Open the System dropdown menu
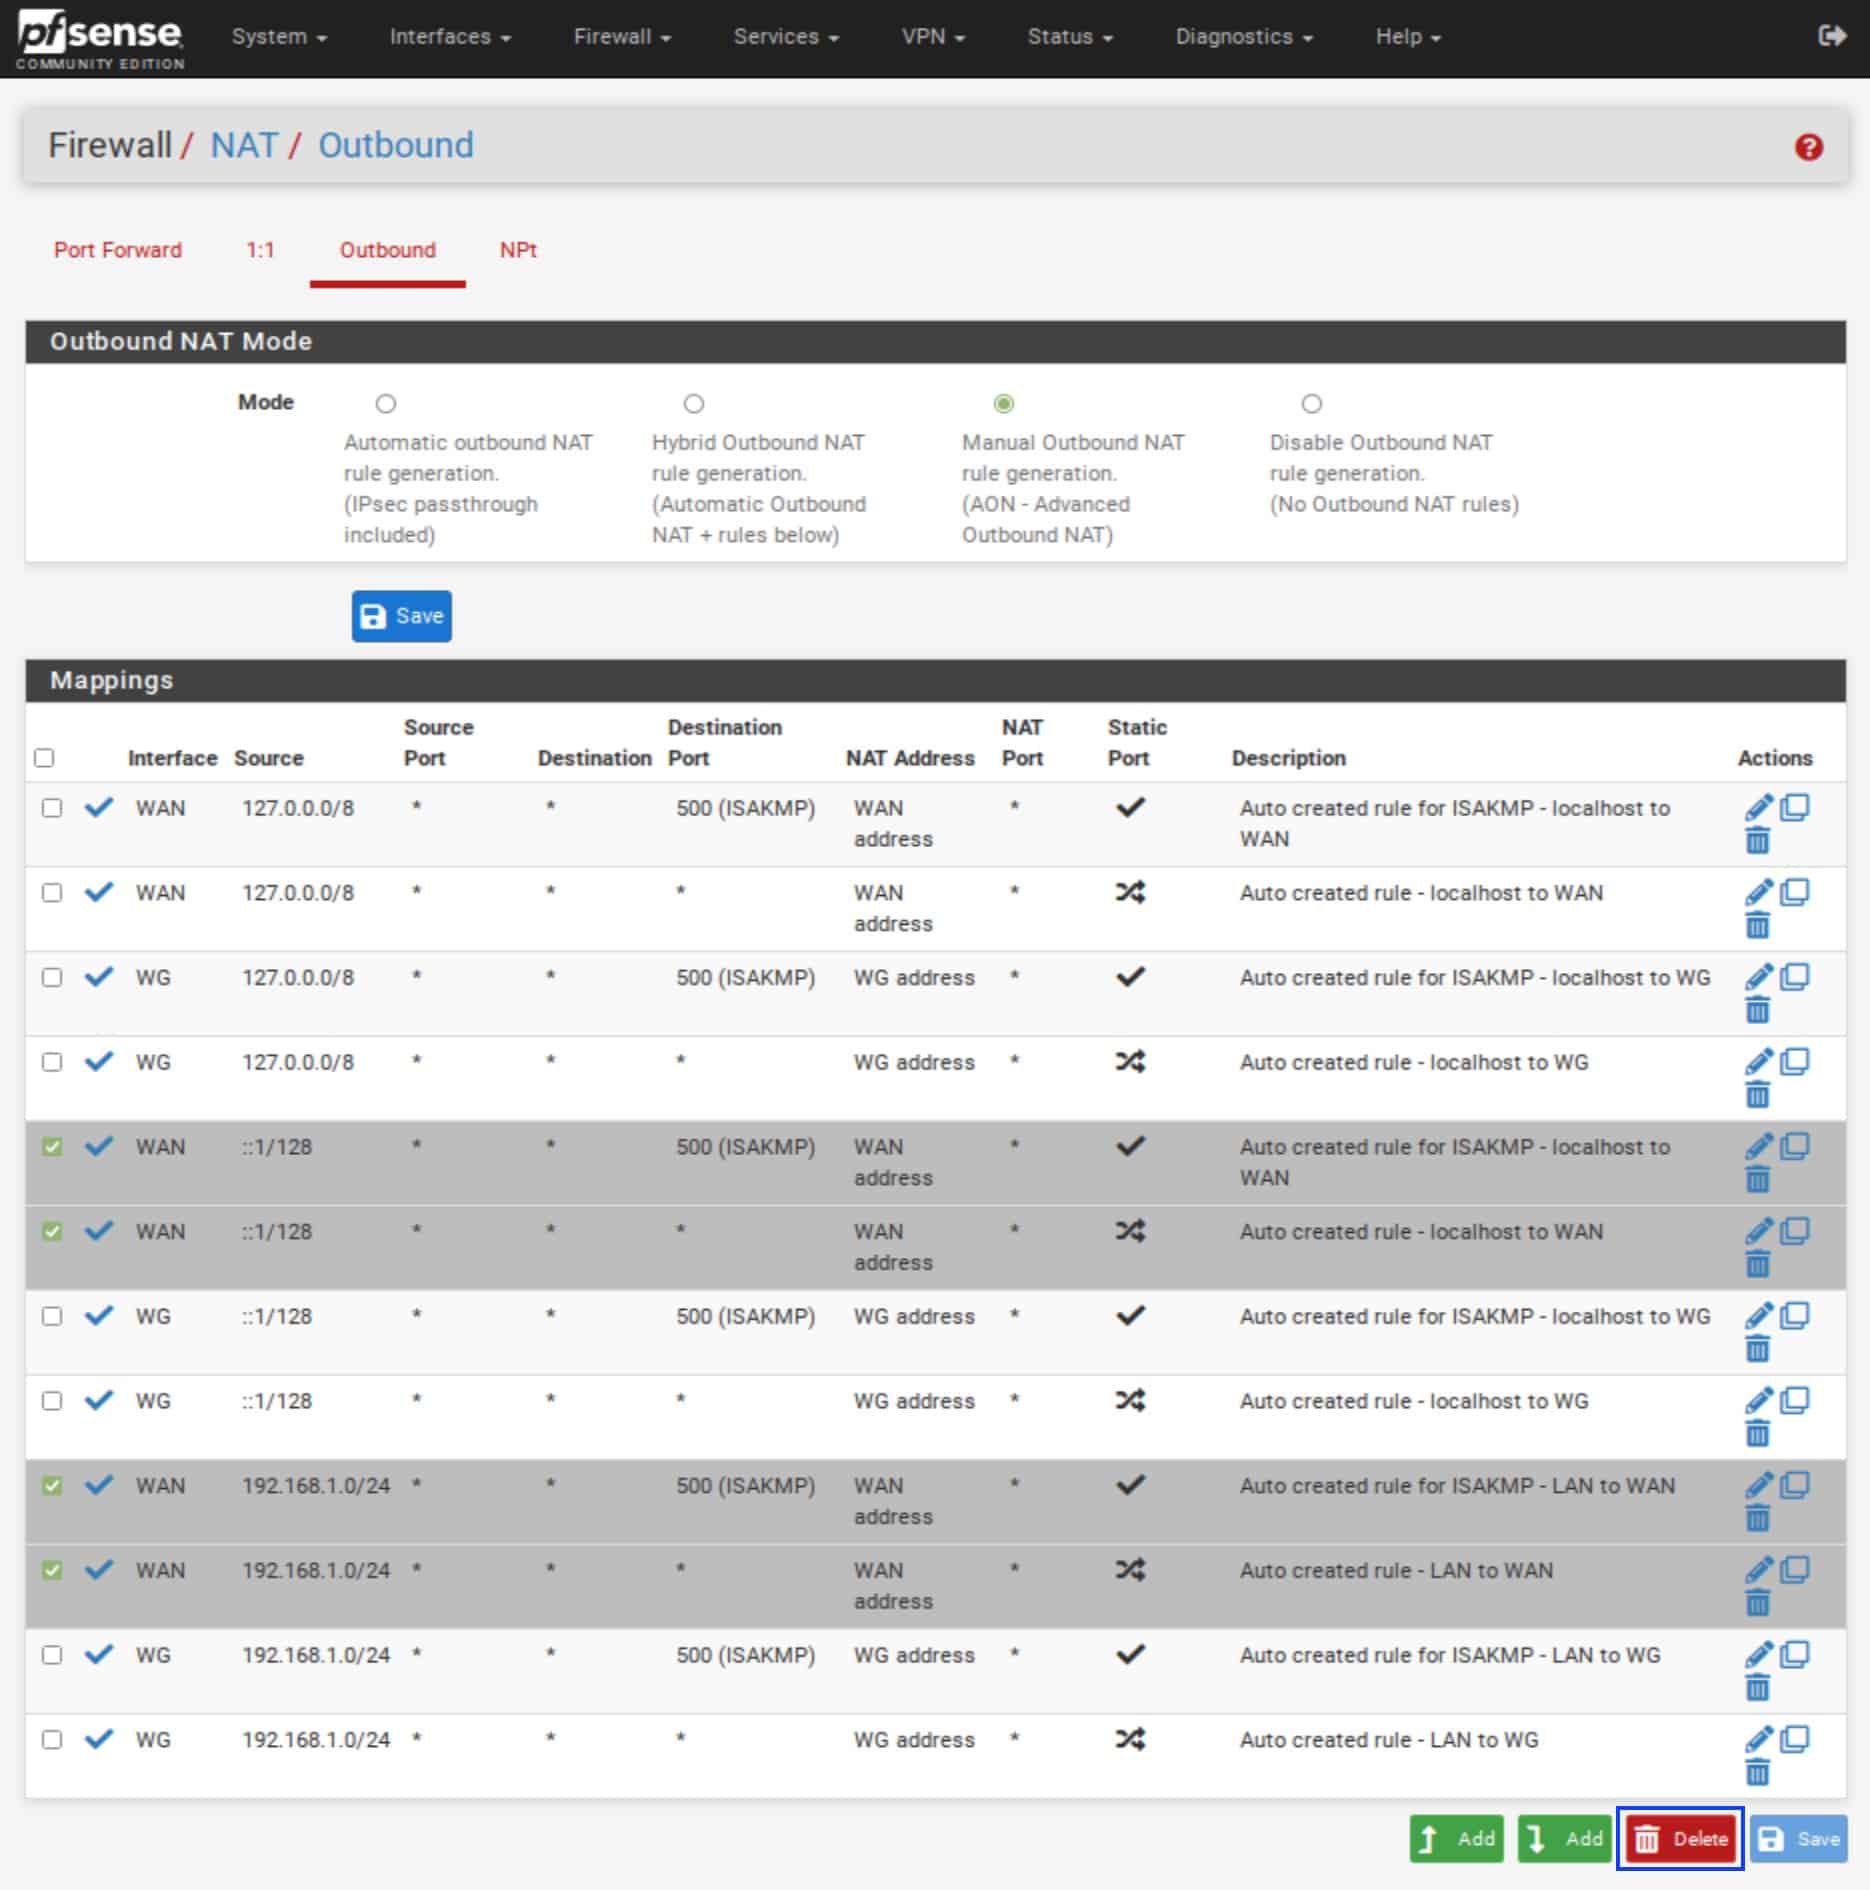1870x1890 pixels. click(279, 37)
